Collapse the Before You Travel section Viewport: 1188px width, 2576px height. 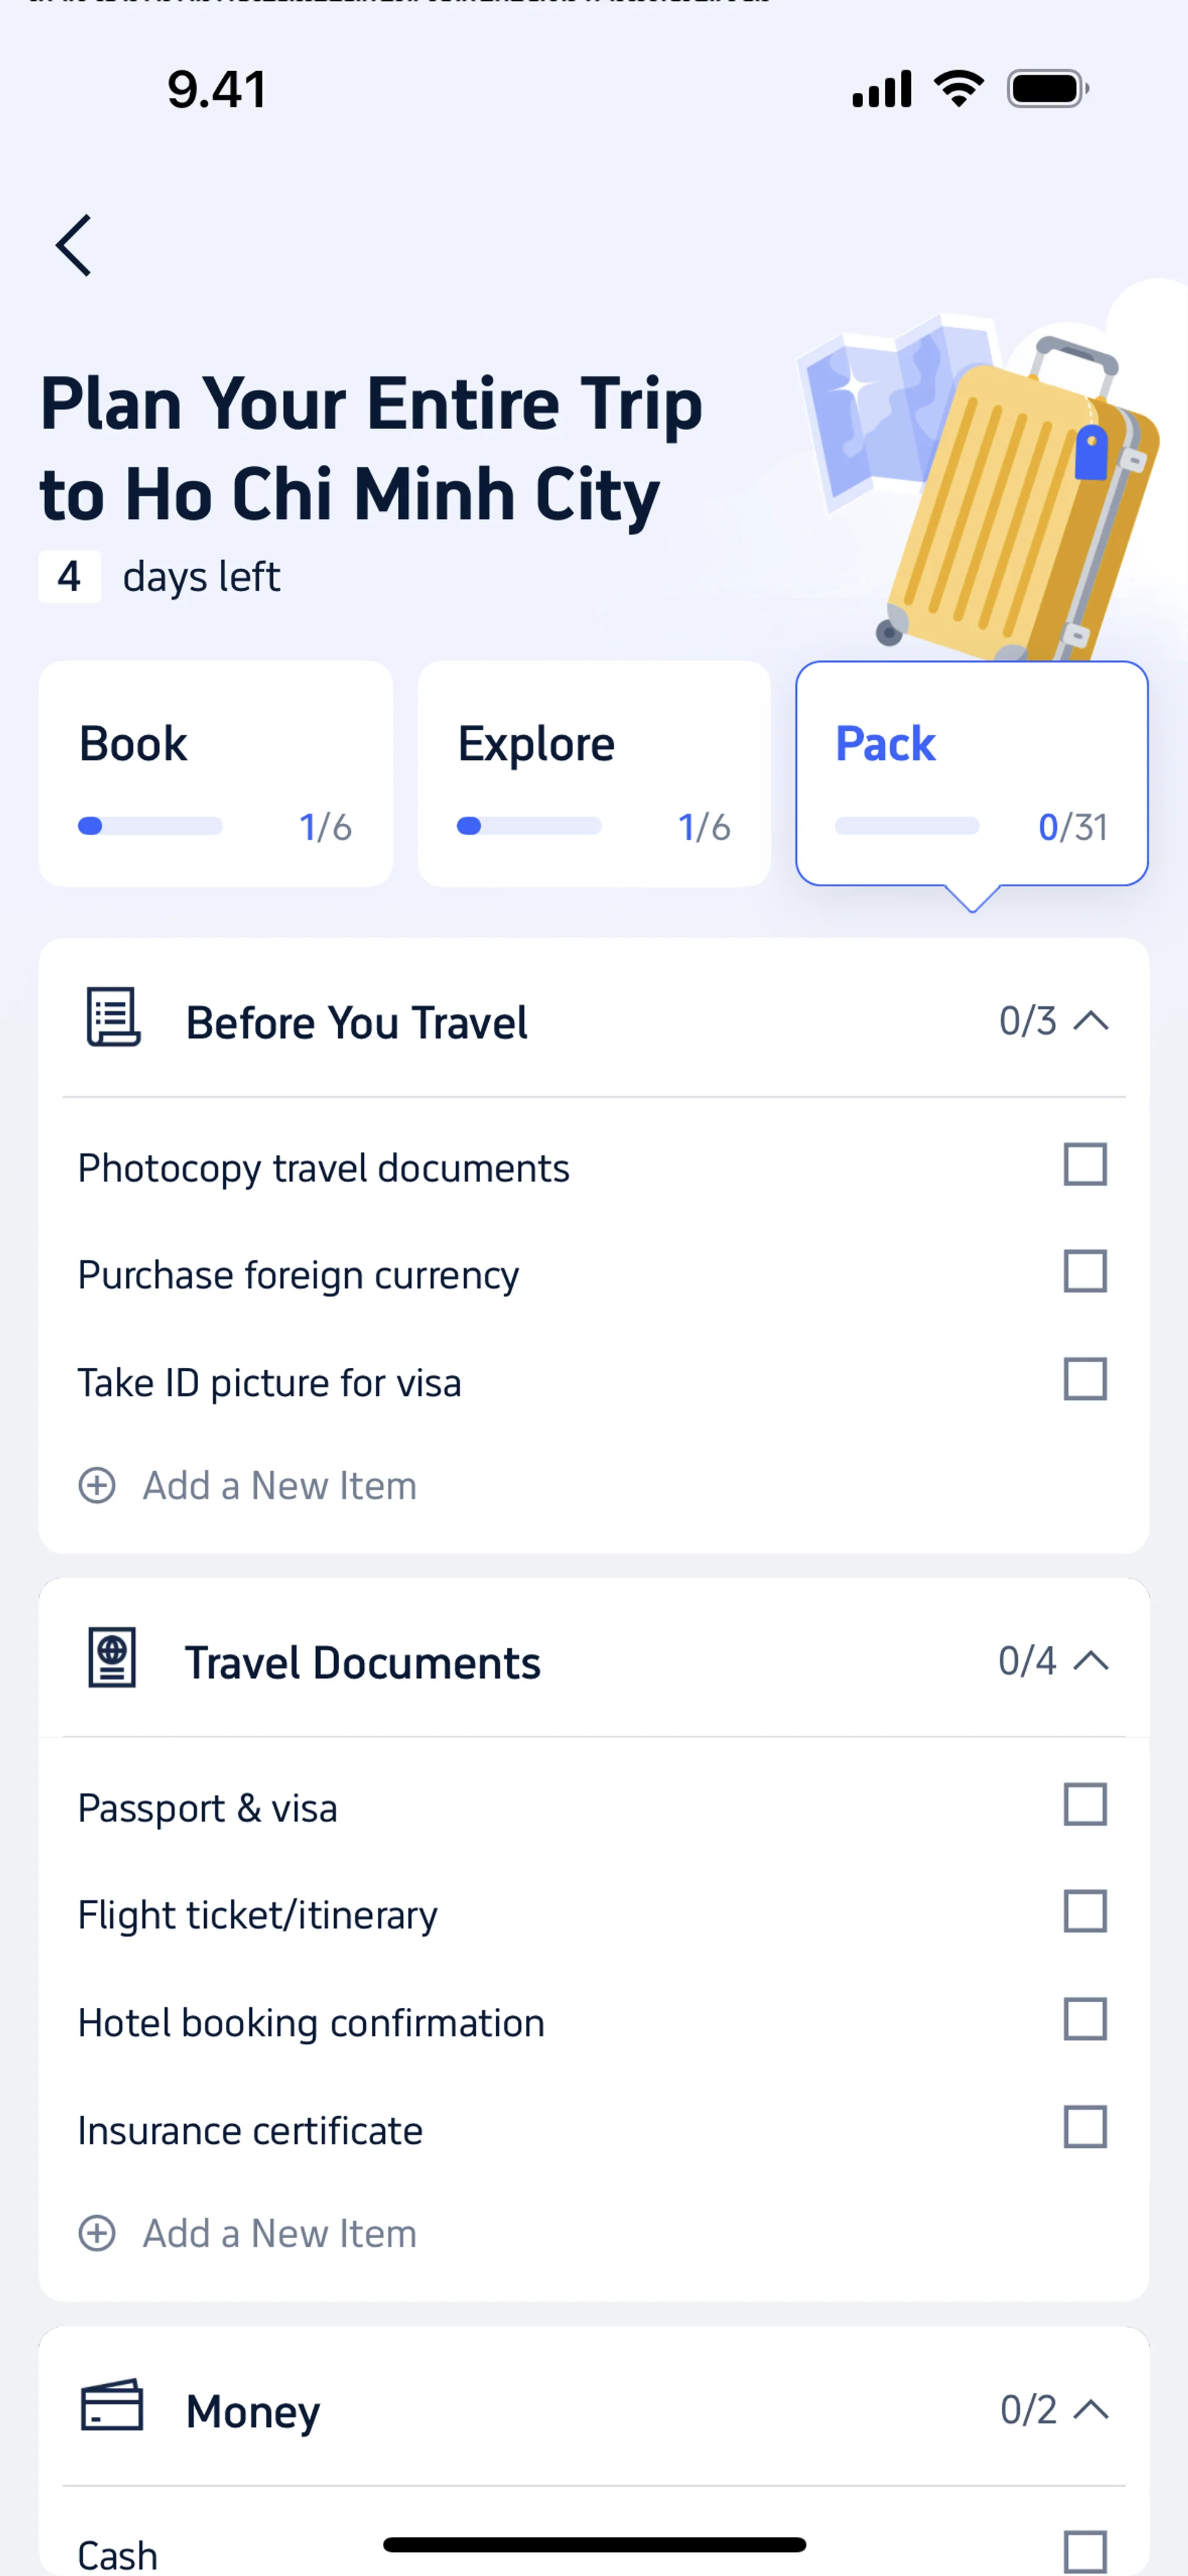coord(1091,1021)
